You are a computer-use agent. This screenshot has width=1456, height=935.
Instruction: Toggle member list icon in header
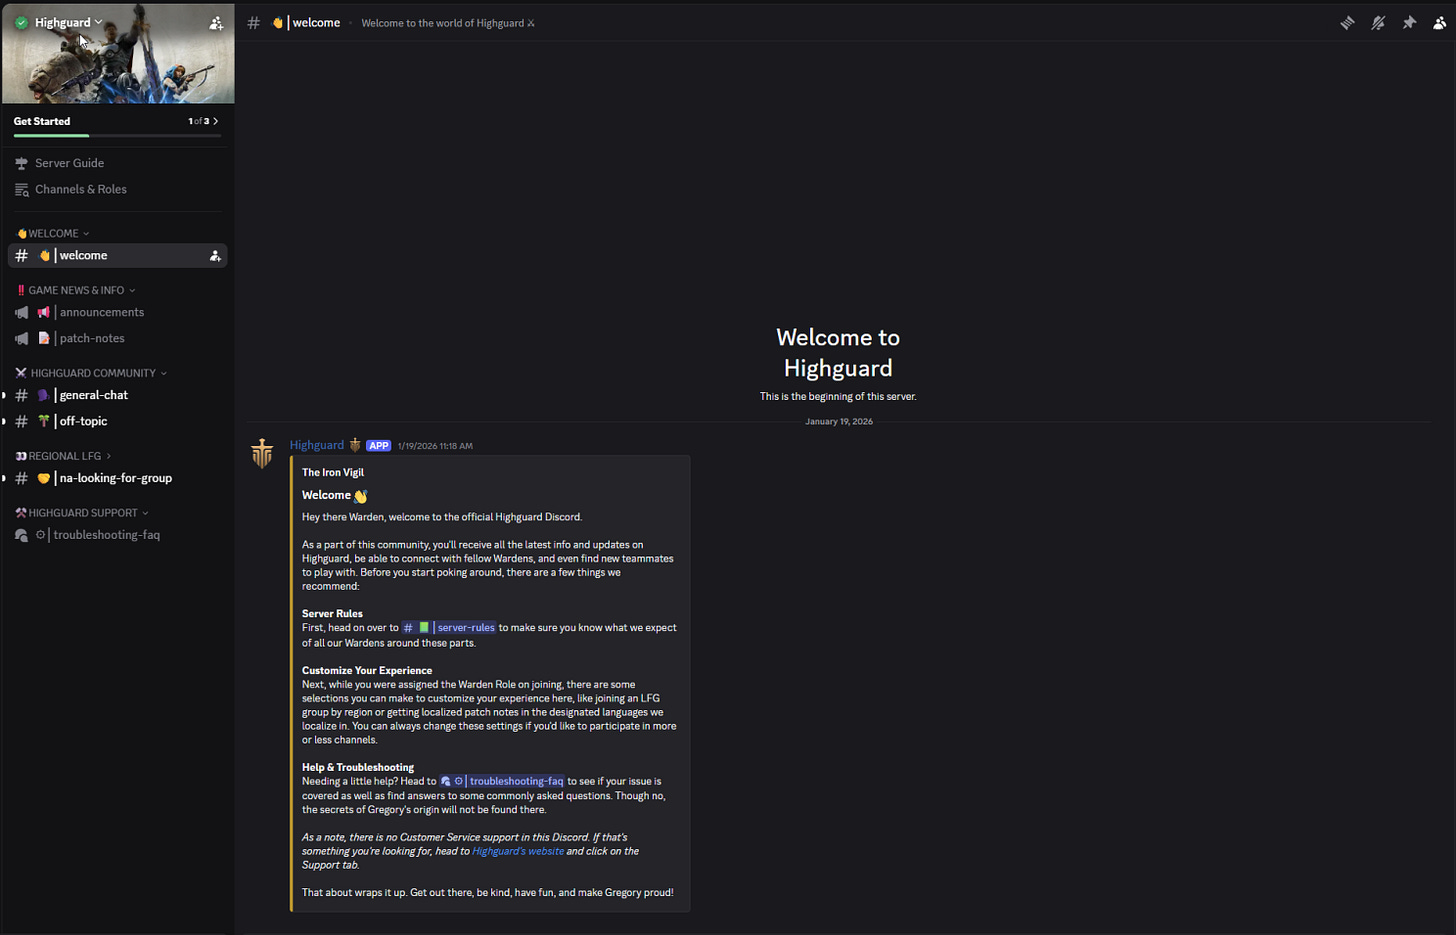1440,22
